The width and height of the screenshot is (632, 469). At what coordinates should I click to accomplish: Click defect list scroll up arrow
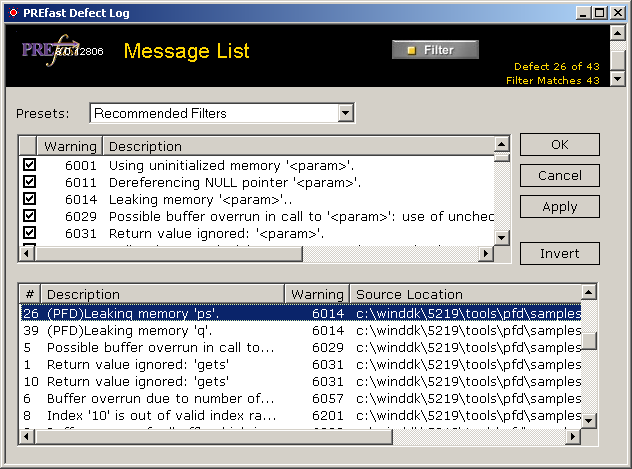click(588, 292)
